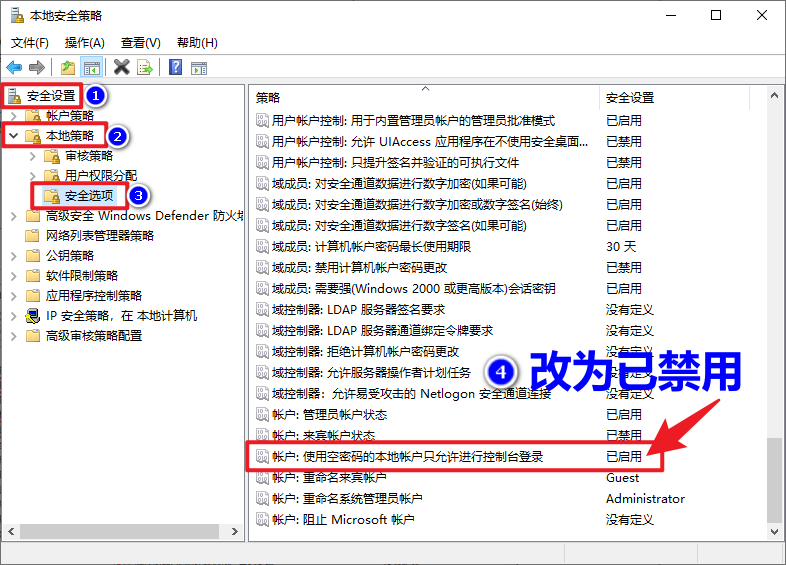This screenshot has height=565, width=786.
Task: Click the IP 安全策略 computer icon
Action: click(x=33, y=316)
